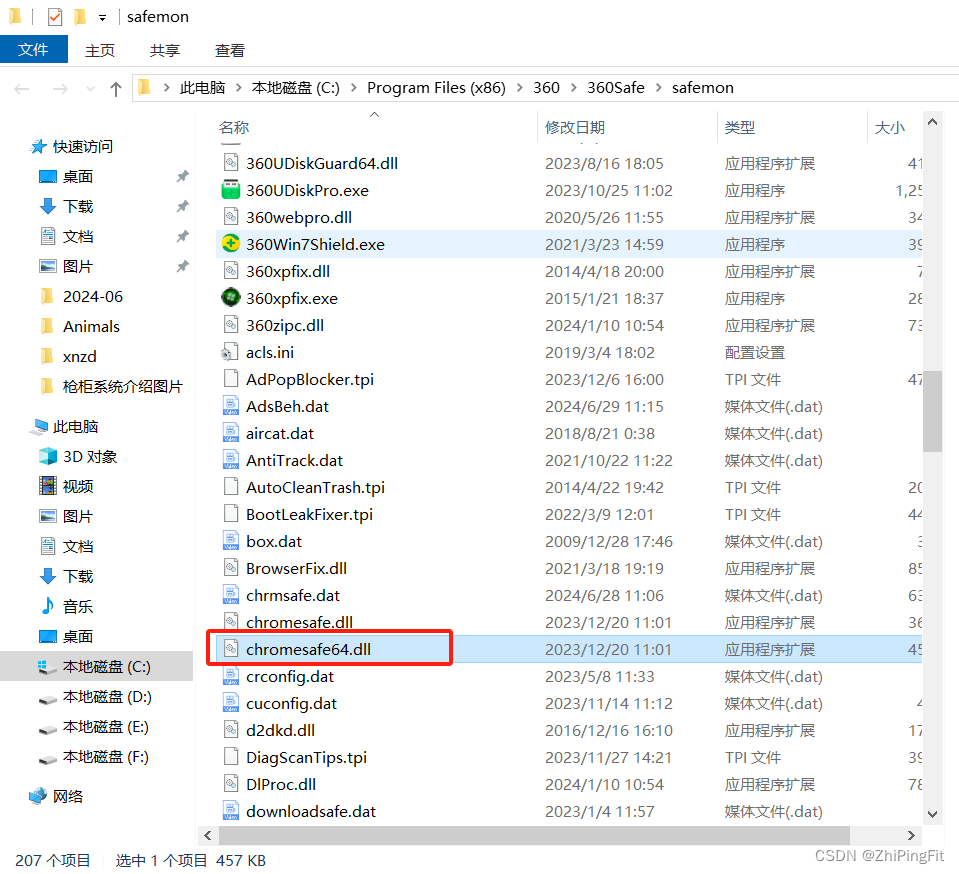Expand the chevron after 此电脑 in address bar

(239, 88)
